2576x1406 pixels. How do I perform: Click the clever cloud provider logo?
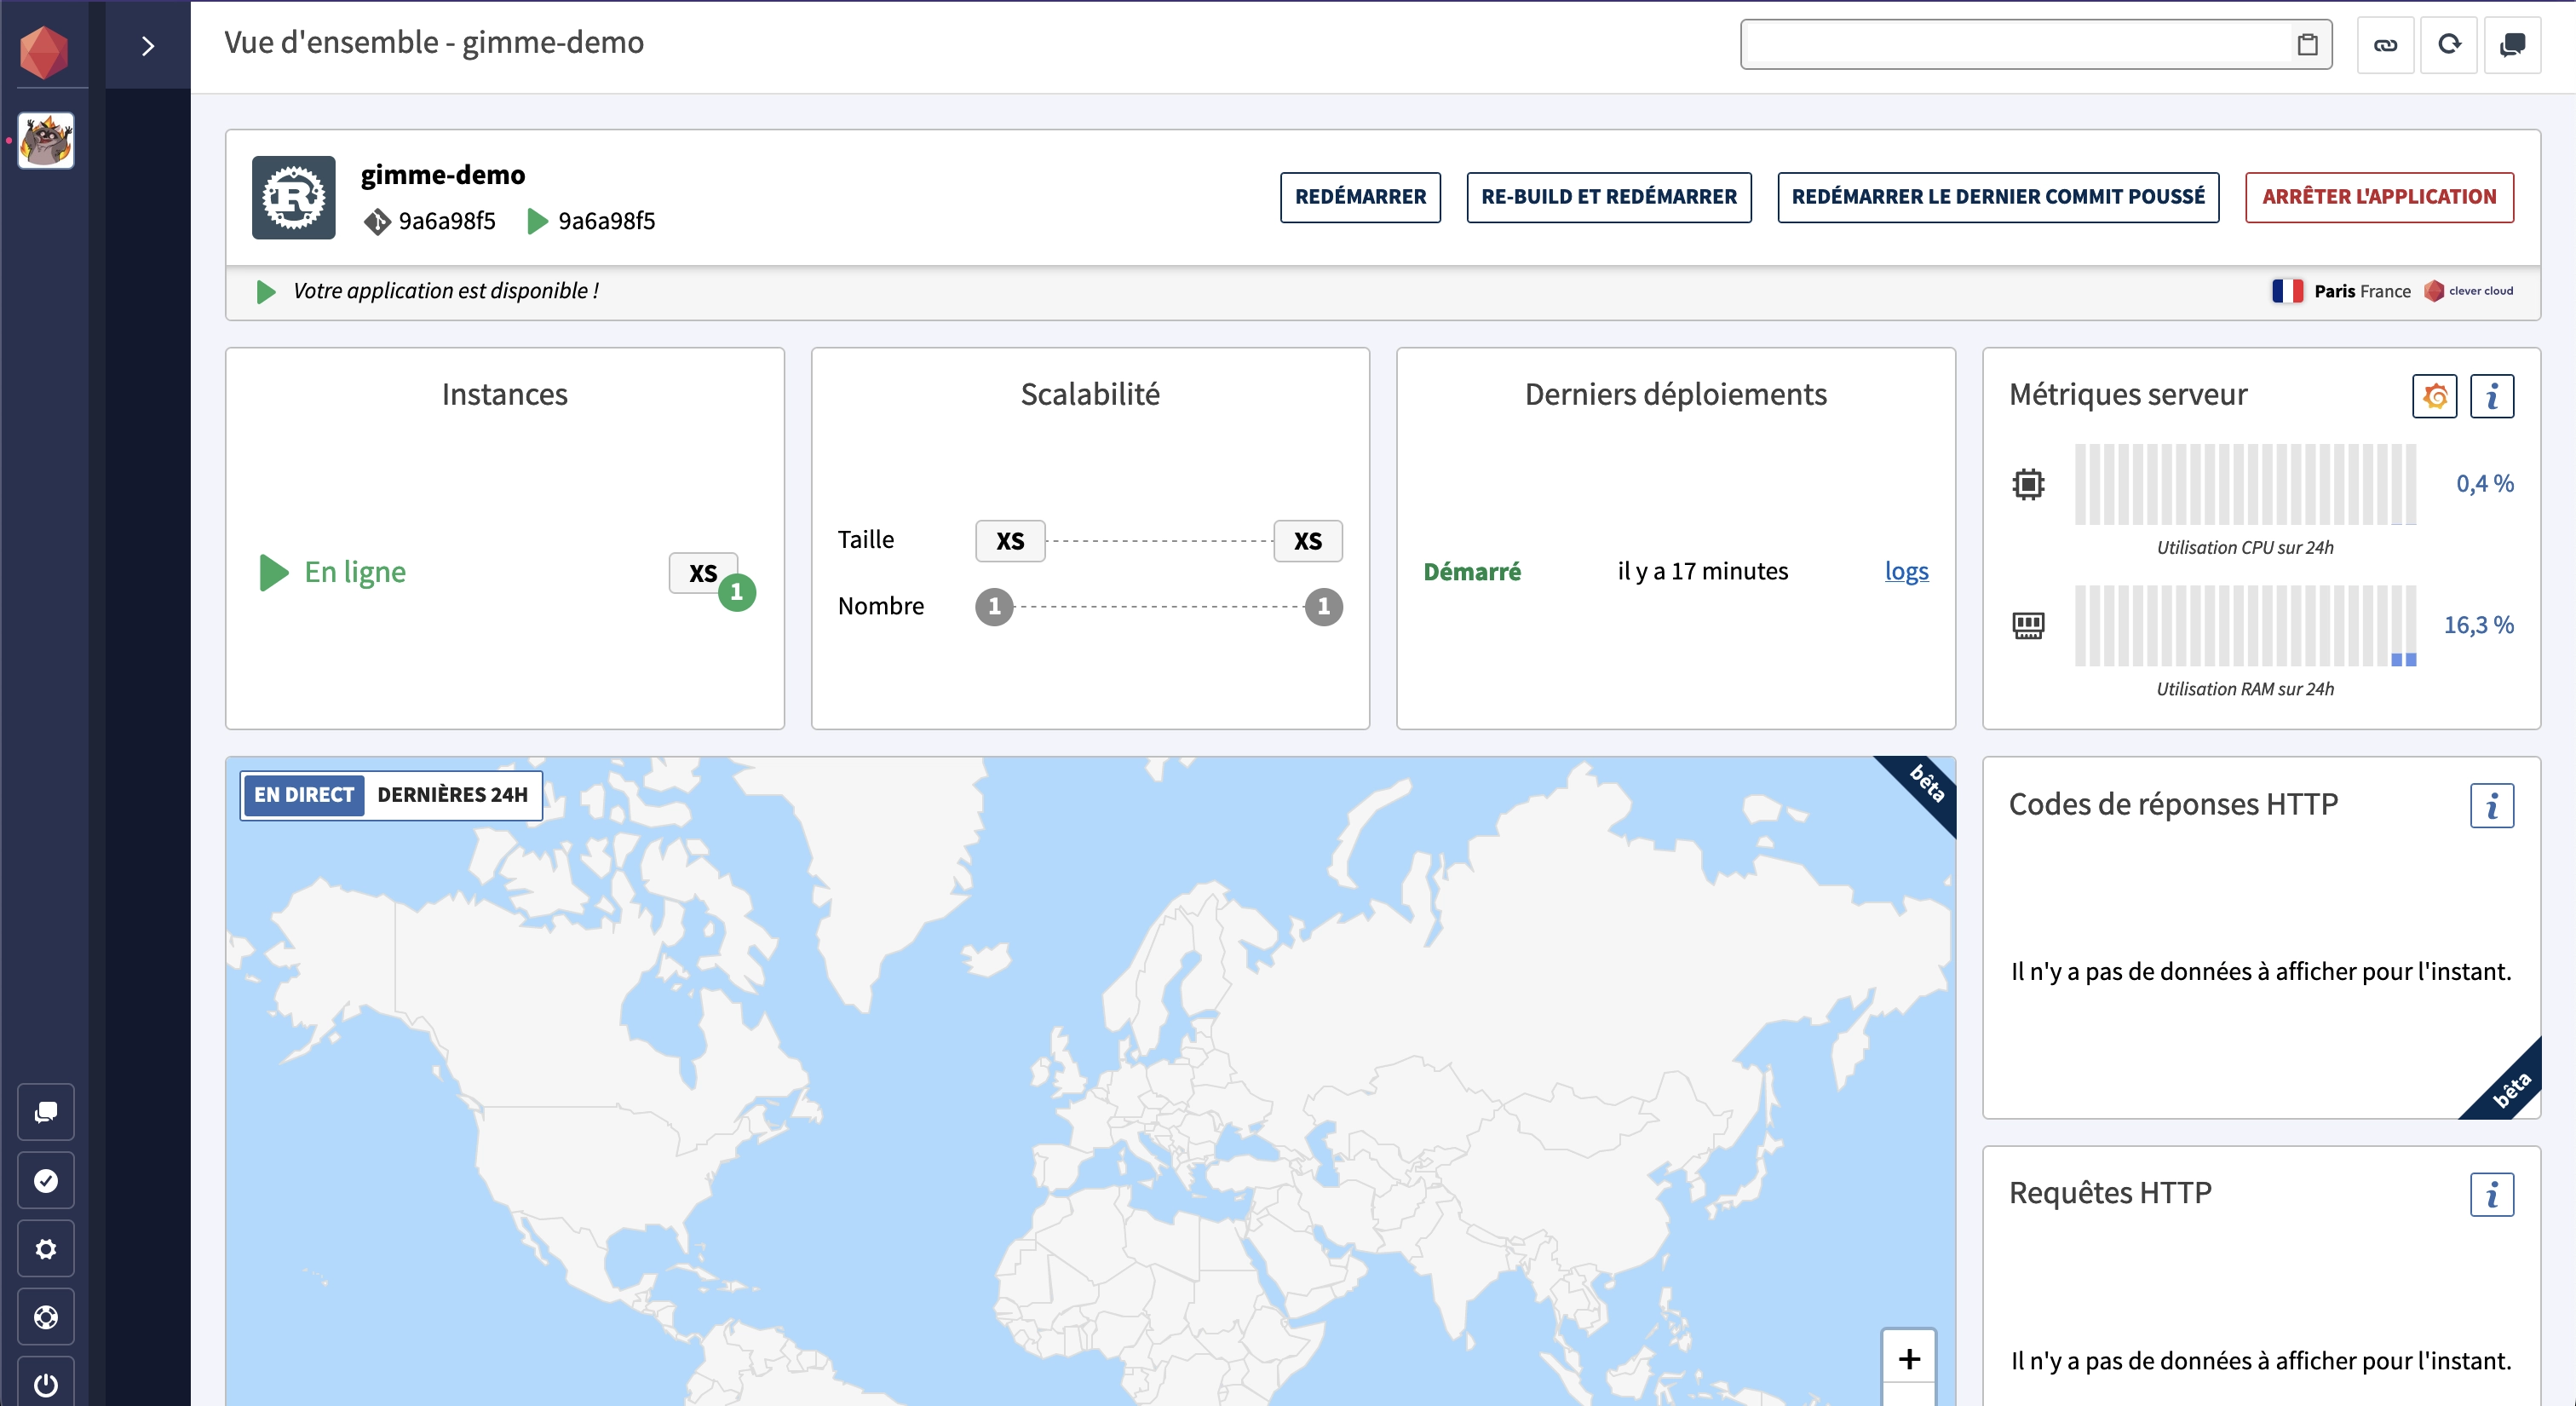click(2468, 291)
